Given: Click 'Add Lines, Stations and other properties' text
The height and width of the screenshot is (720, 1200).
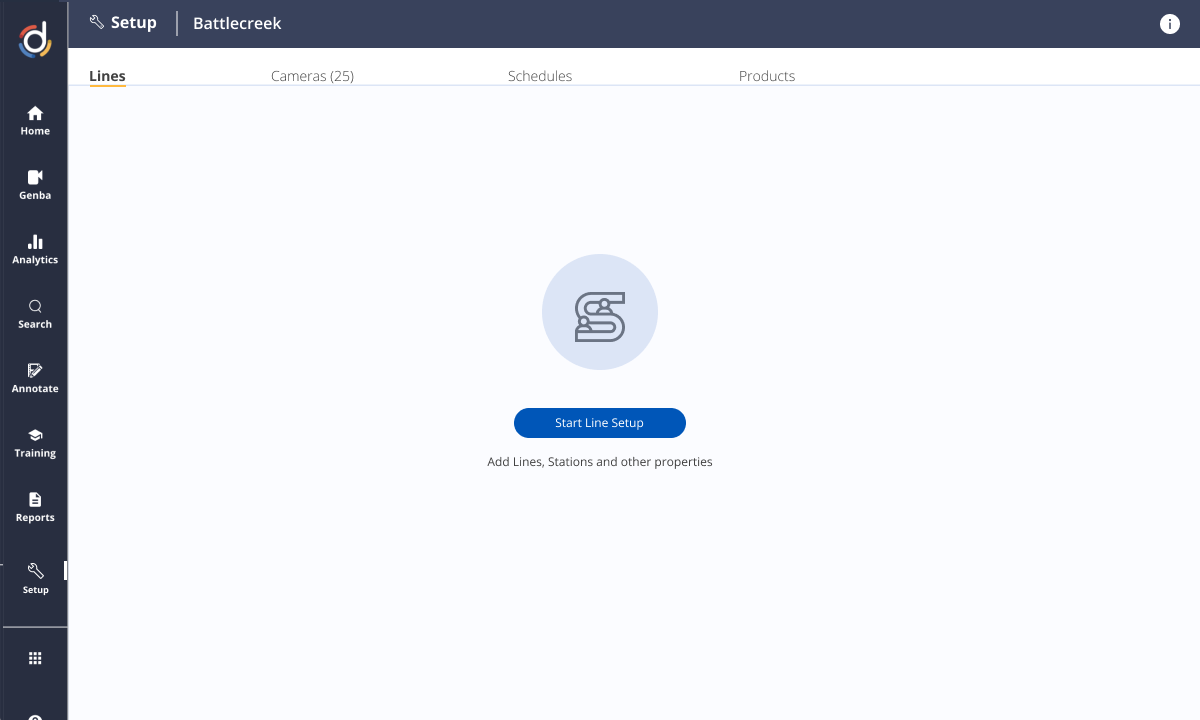Looking at the screenshot, I should point(600,462).
